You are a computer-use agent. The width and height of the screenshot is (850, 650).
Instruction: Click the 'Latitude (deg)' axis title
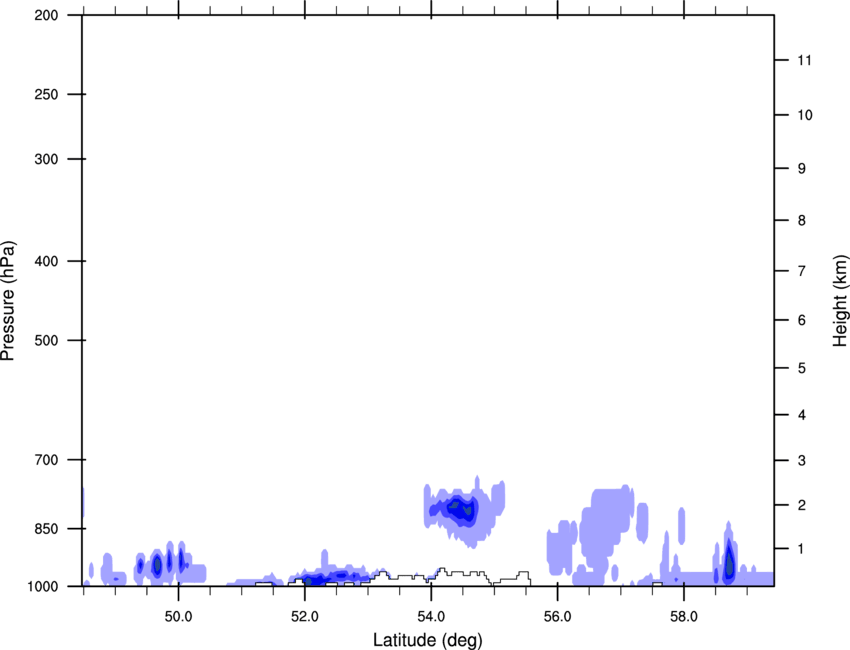pos(427,640)
